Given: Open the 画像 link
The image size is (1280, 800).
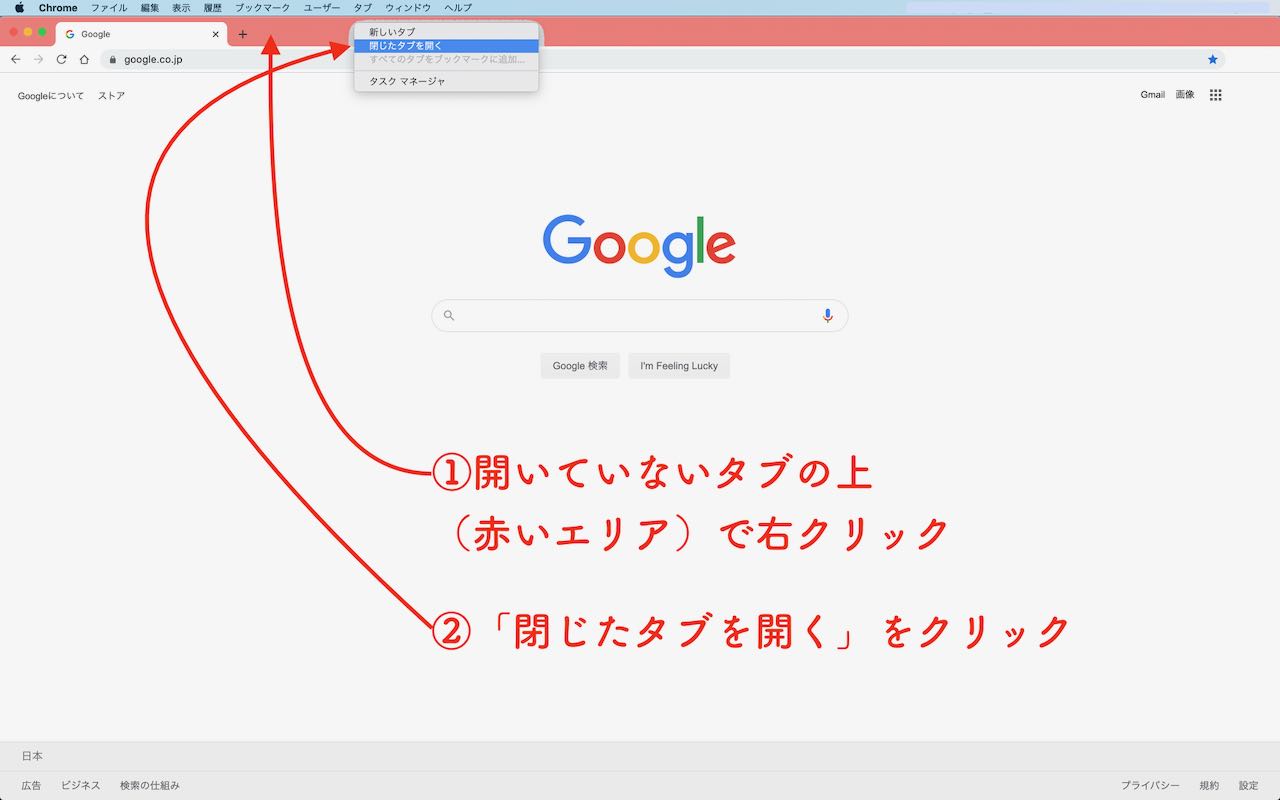Looking at the screenshot, I should (1185, 95).
